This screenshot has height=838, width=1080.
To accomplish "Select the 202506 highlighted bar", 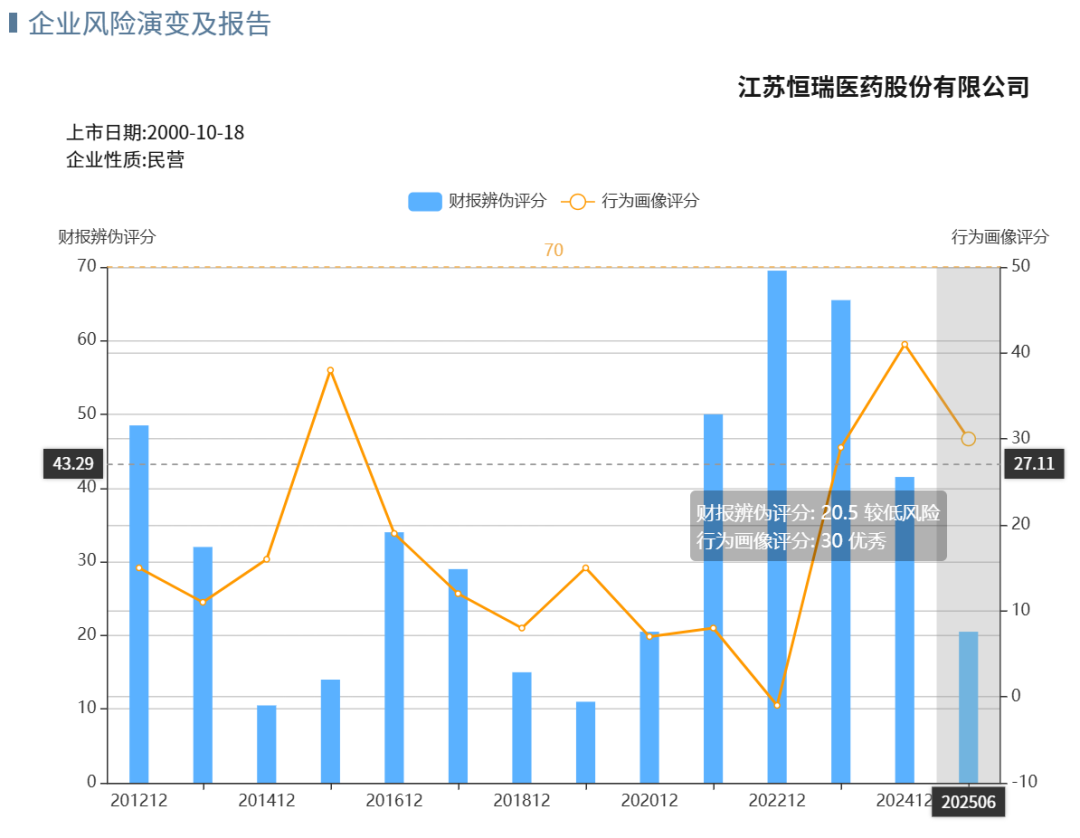I will (968, 707).
